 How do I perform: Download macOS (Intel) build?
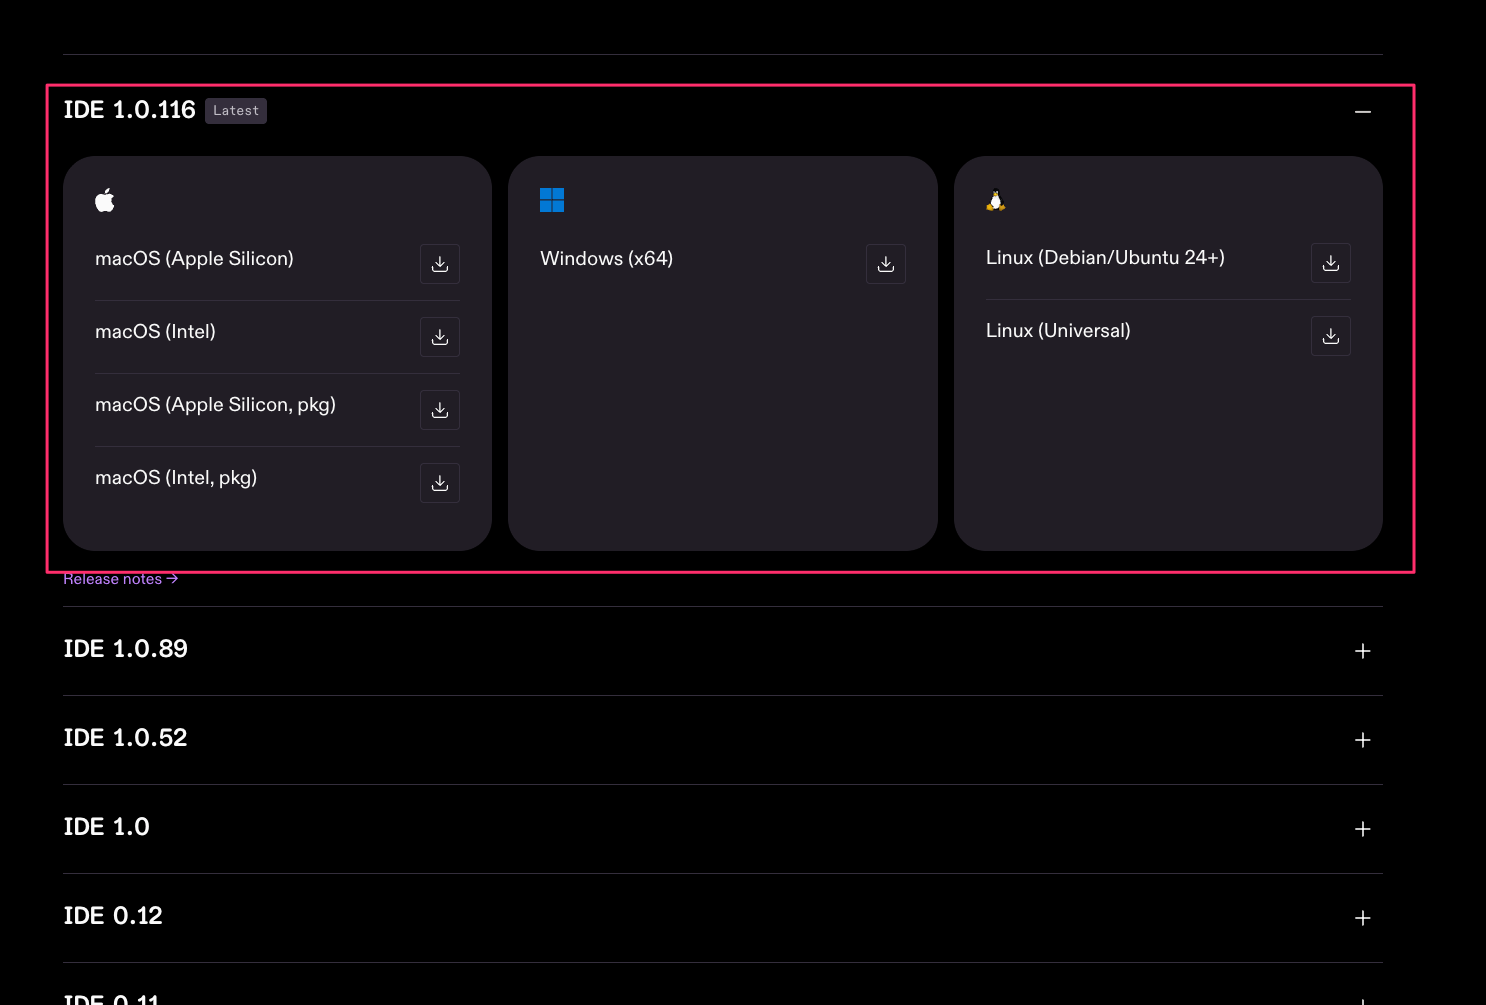click(440, 337)
